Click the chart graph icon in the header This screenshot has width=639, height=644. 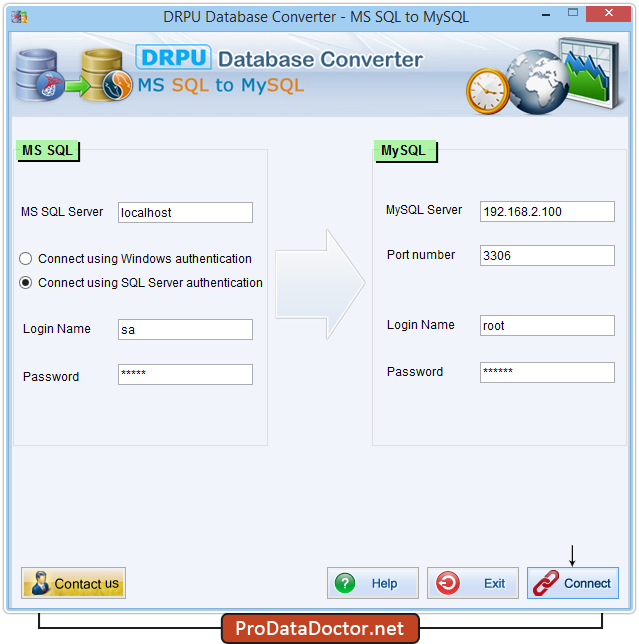(x=590, y=72)
